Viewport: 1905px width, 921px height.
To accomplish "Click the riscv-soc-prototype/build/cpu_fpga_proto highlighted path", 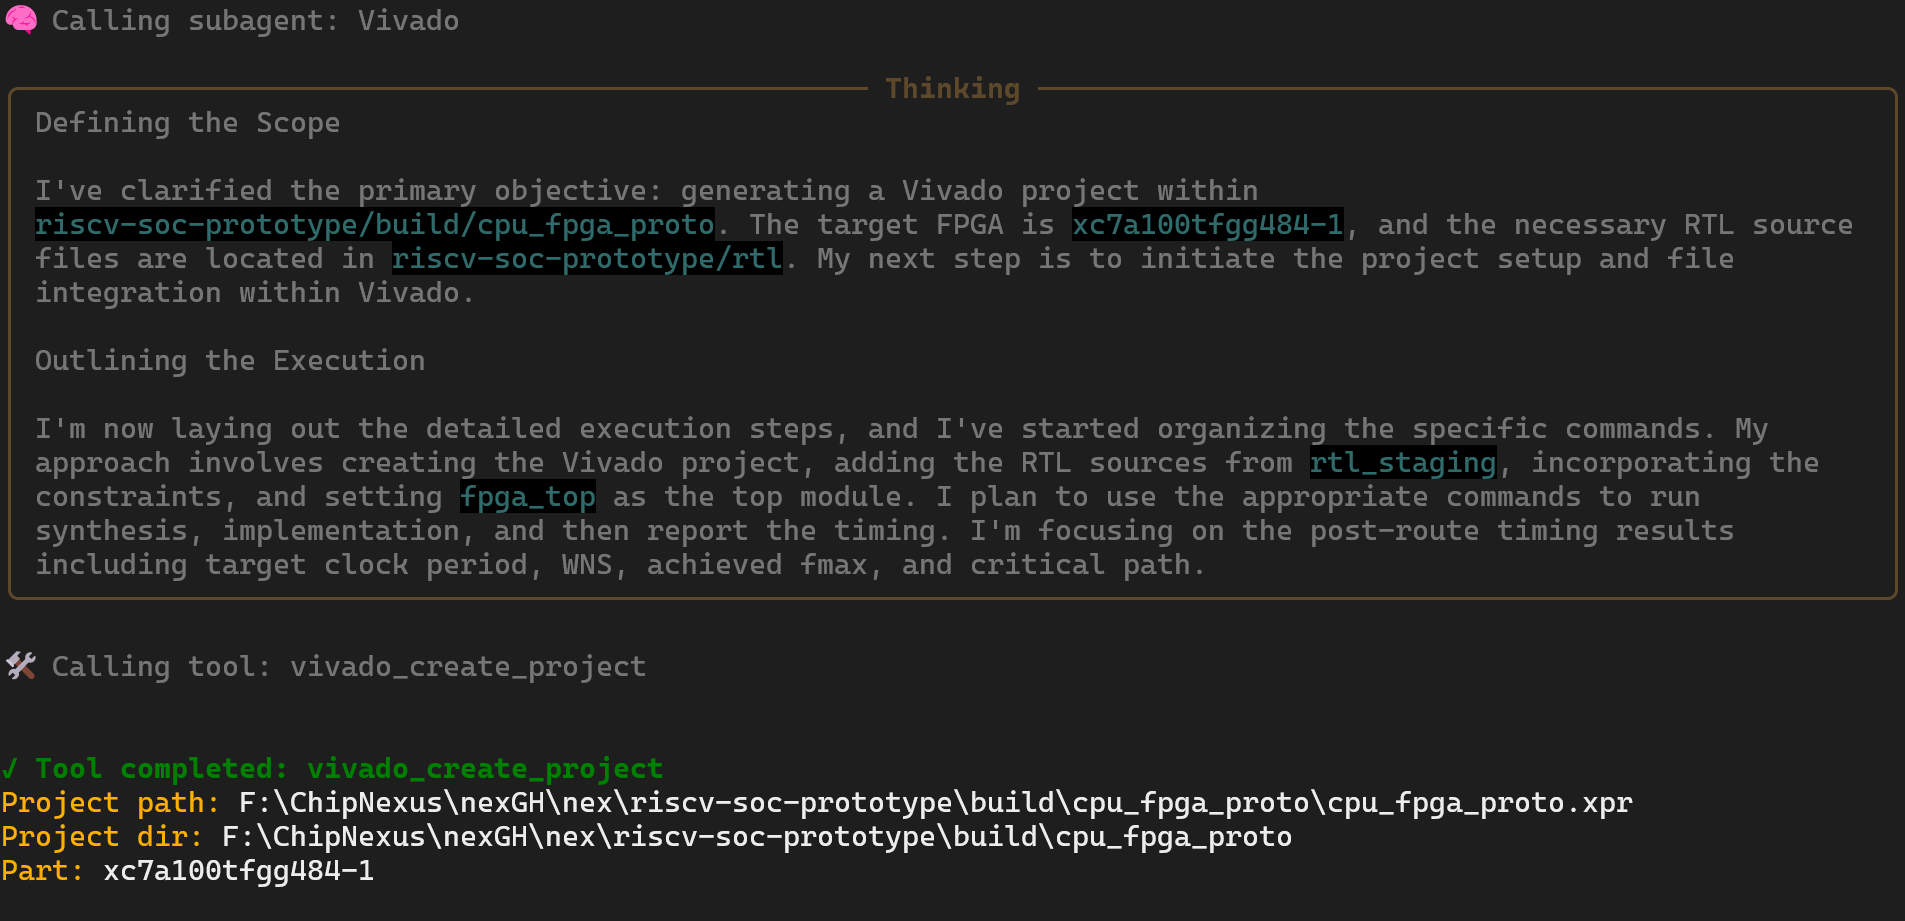I will (375, 224).
